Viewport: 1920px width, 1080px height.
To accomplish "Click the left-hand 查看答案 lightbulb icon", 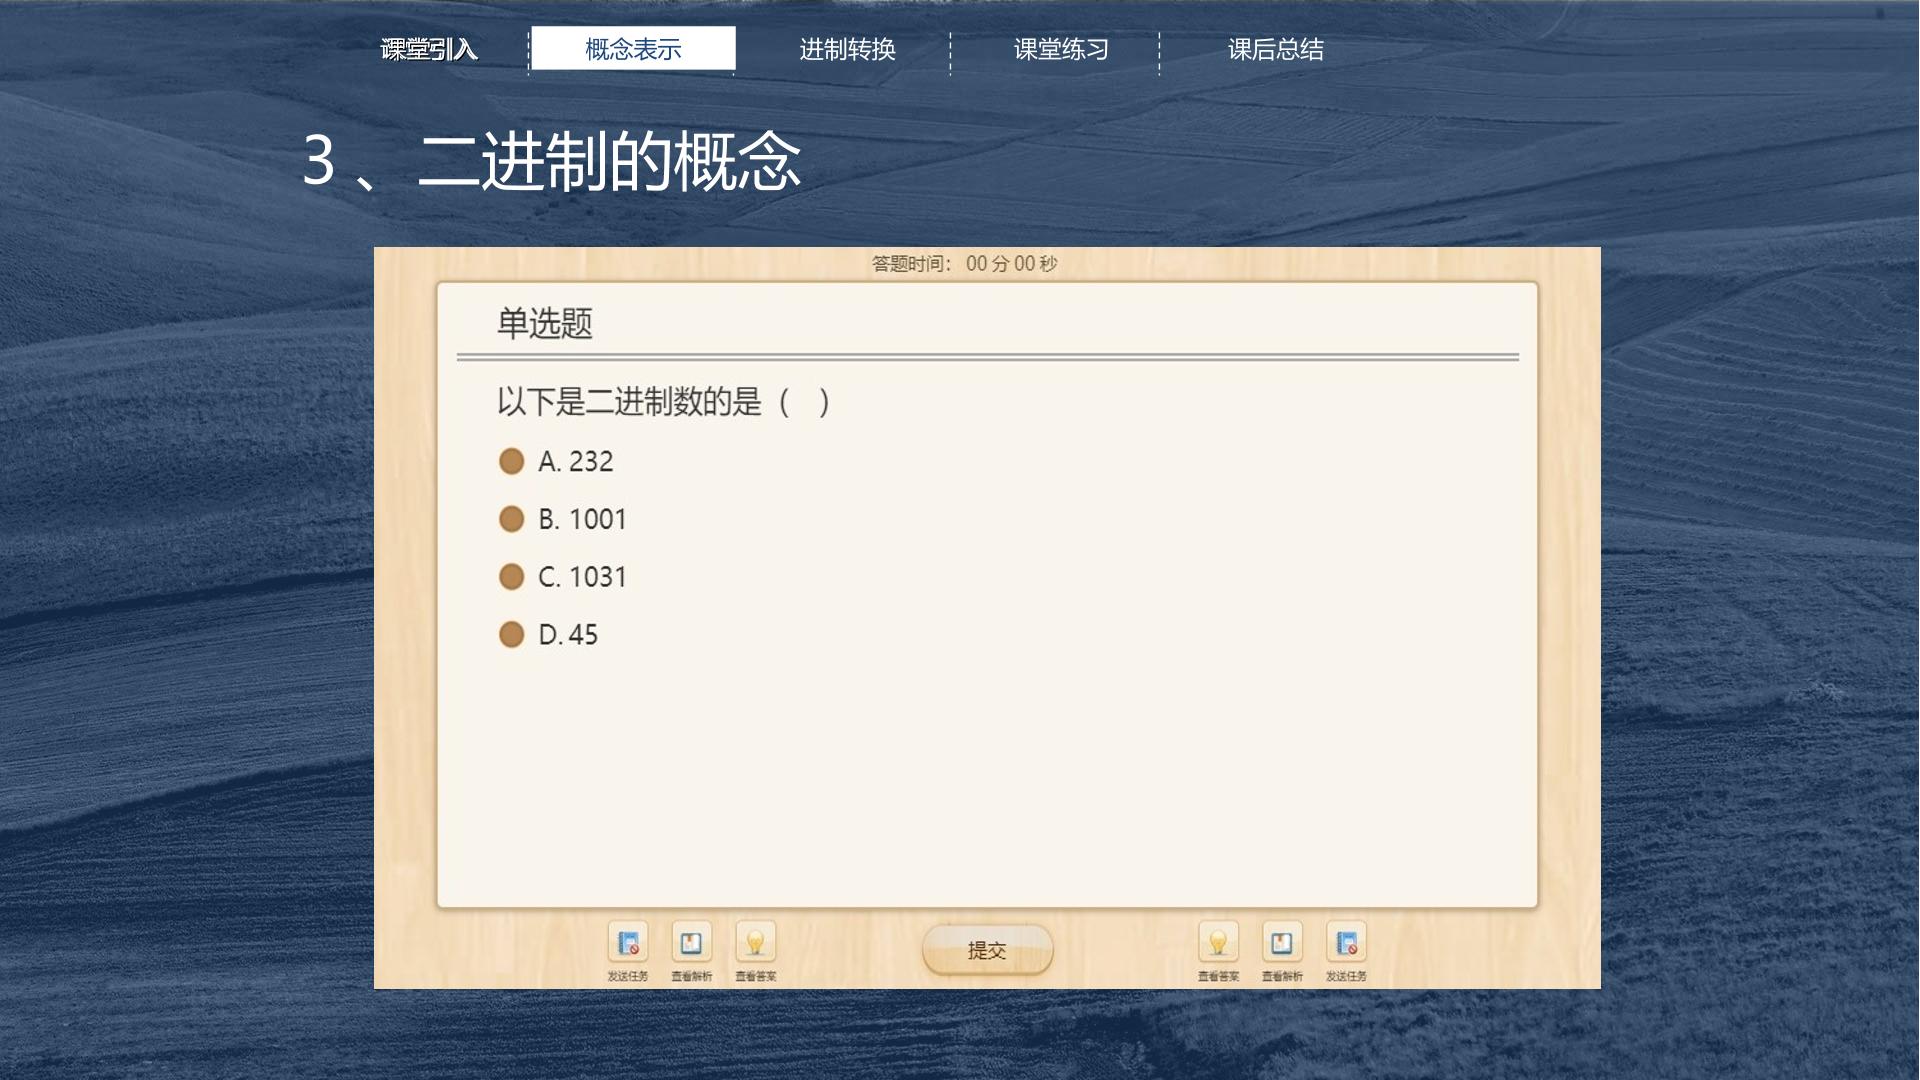I will click(x=755, y=943).
